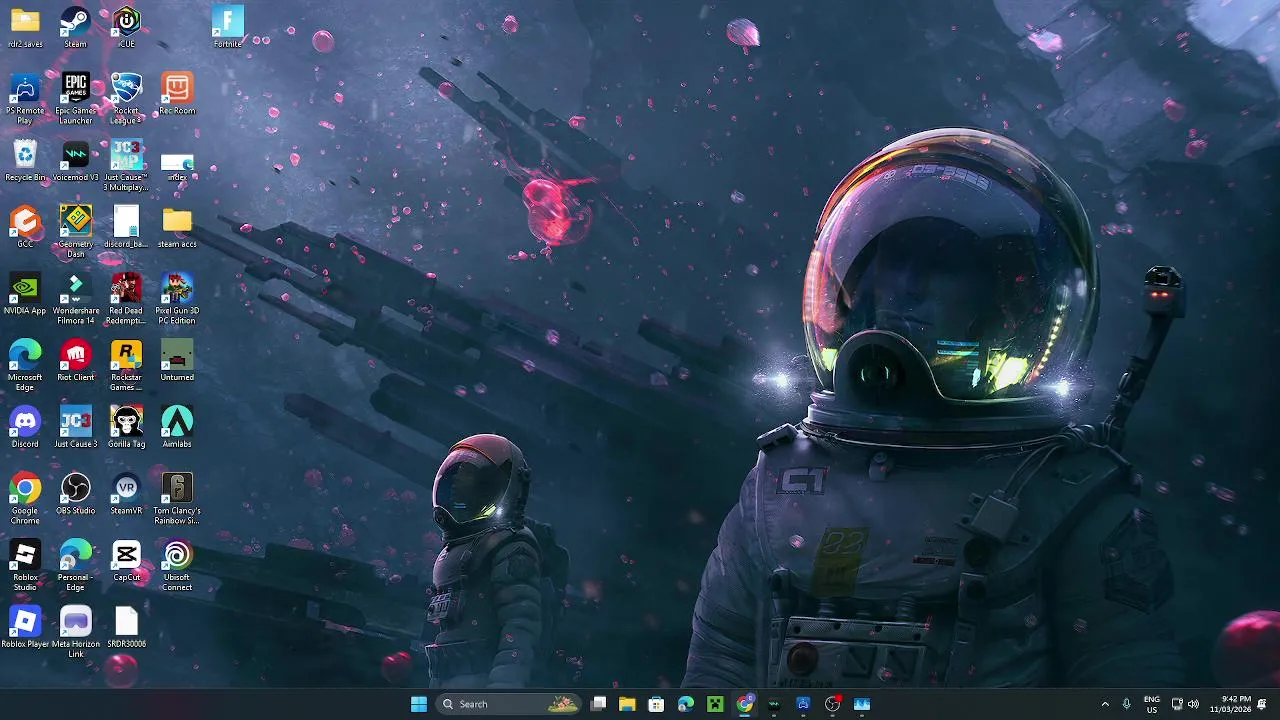This screenshot has height=720, width=1280.
Task: Select the Ubisoft Connect shortcut
Action: [177, 565]
